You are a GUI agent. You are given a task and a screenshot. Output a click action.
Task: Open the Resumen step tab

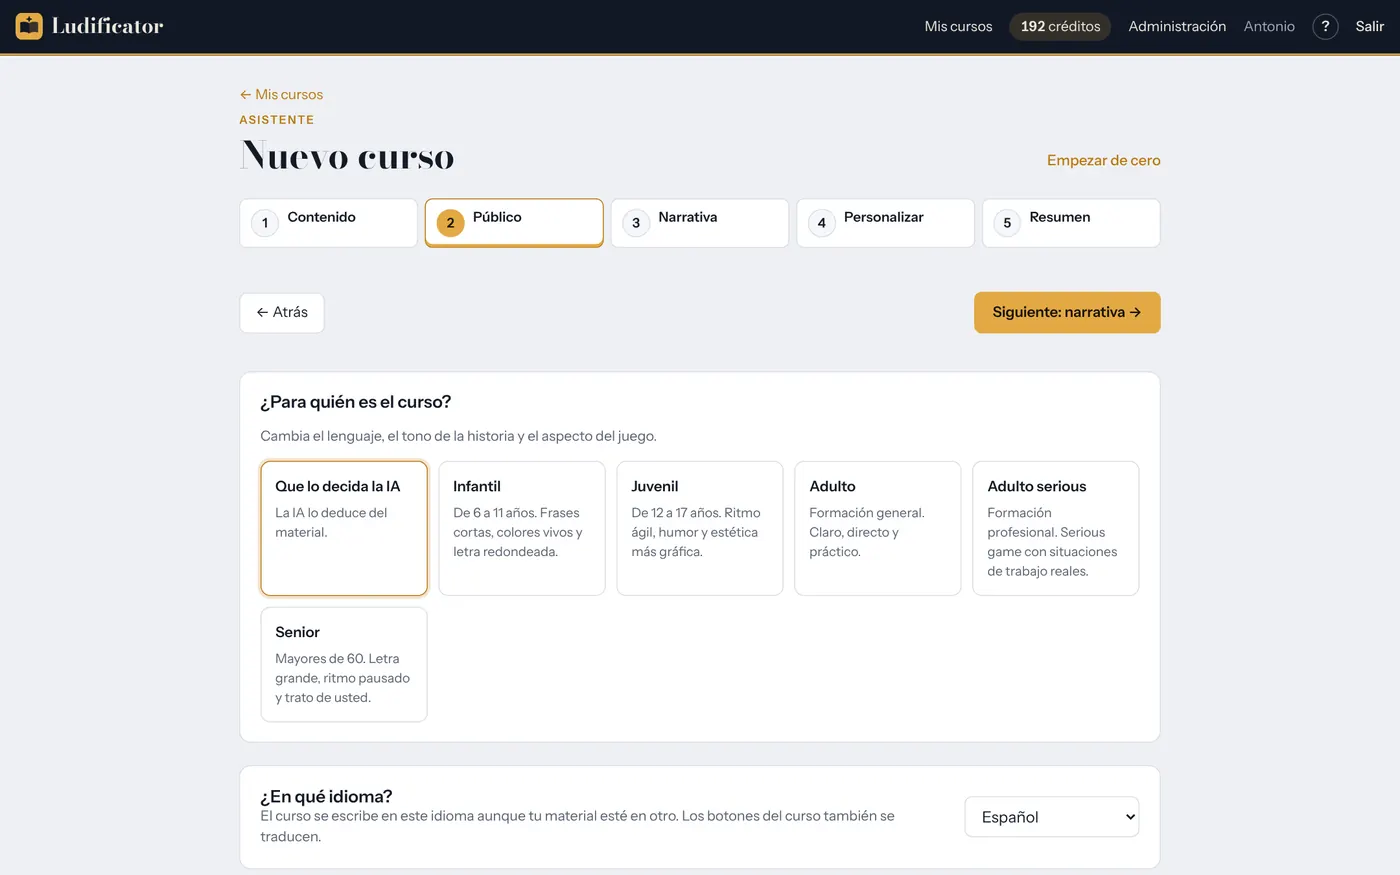coord(1071,223)
